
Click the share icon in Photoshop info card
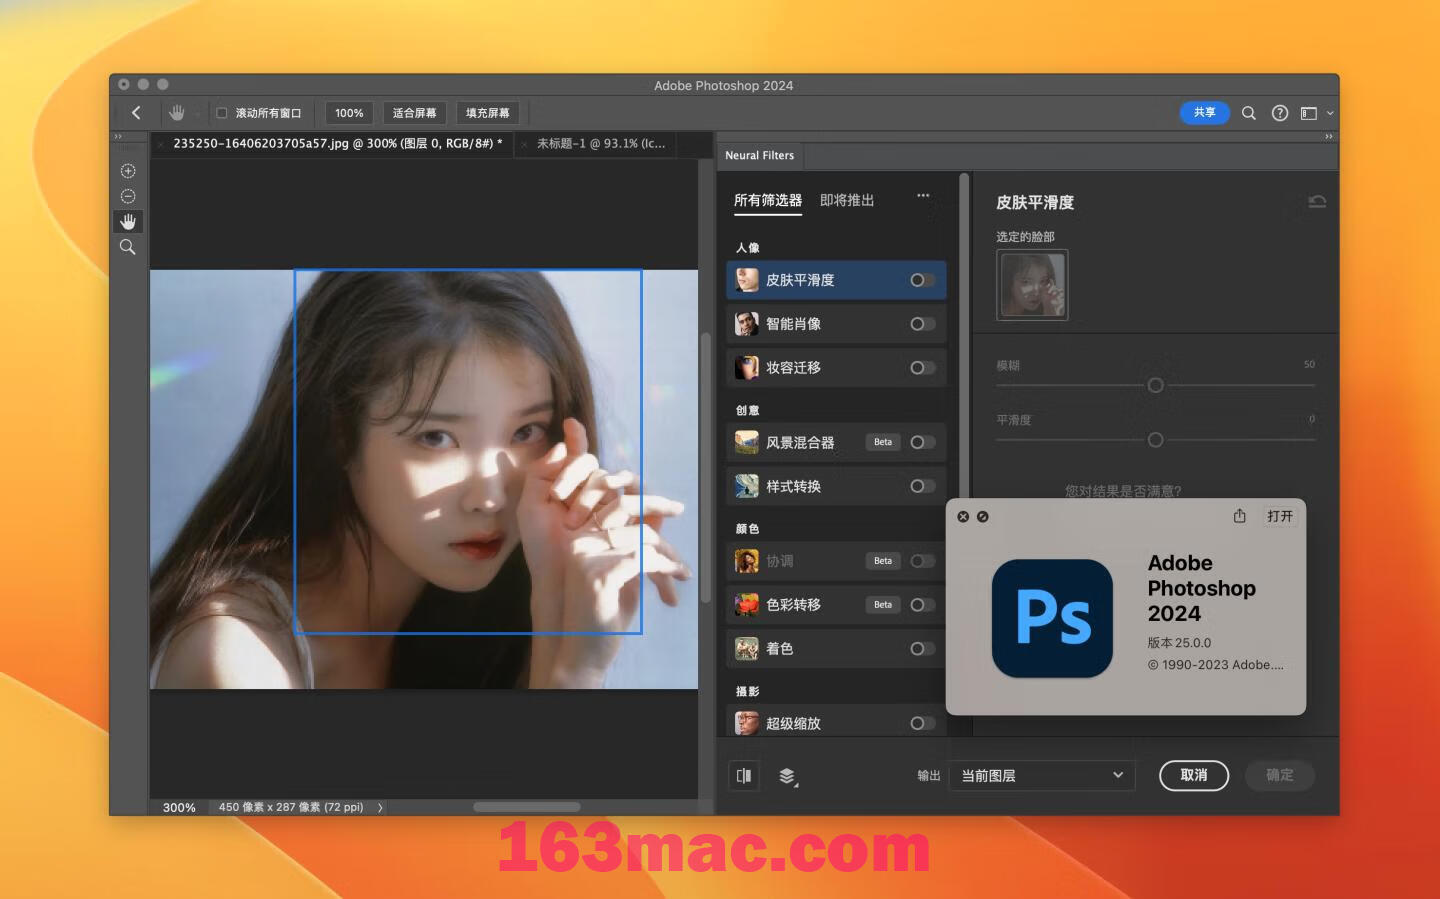(1240, 516)
